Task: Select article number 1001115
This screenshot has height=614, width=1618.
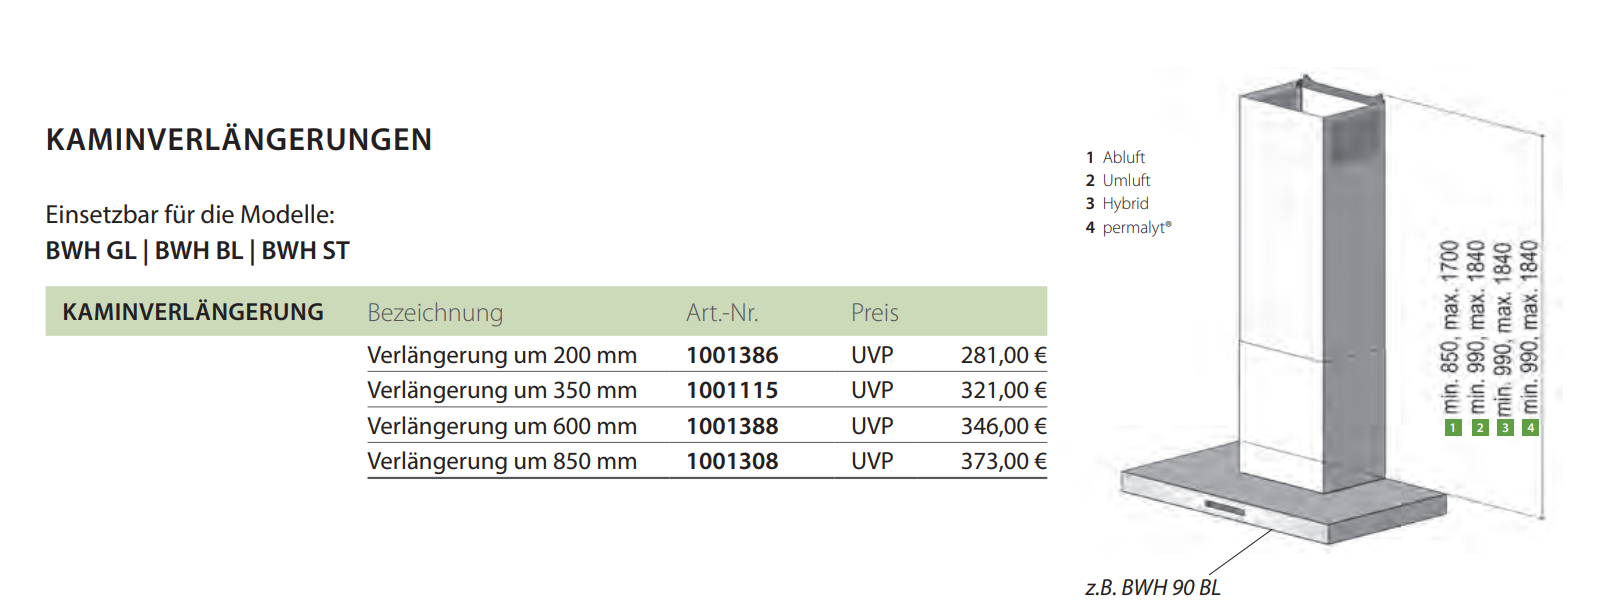Action: click(732, 390)
